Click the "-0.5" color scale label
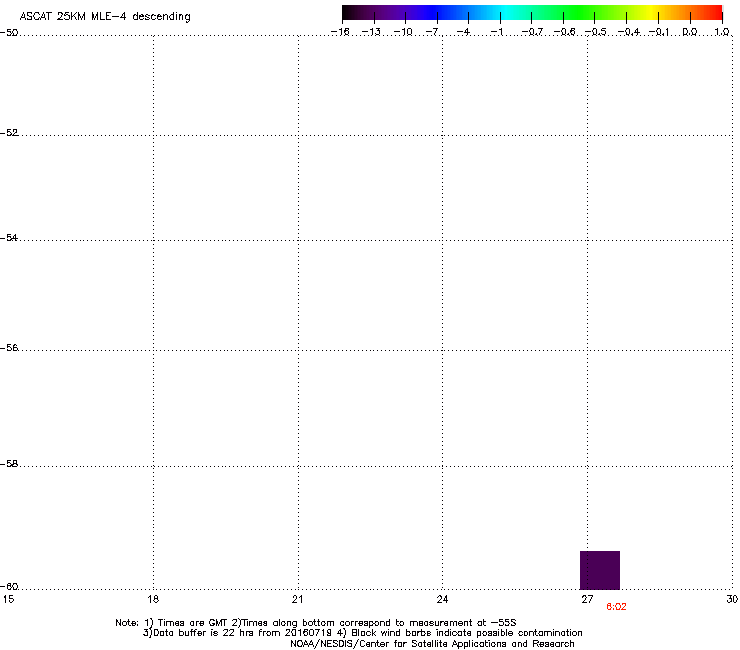Screen dimensions: 740x650 pyautogui.click(x=595, y=32)
